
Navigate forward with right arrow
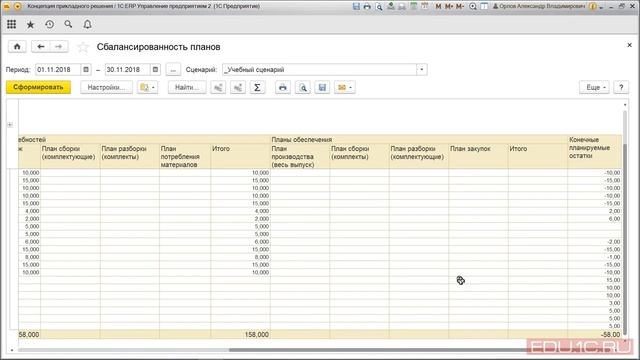pyautogui.click(x=59, y=47)
